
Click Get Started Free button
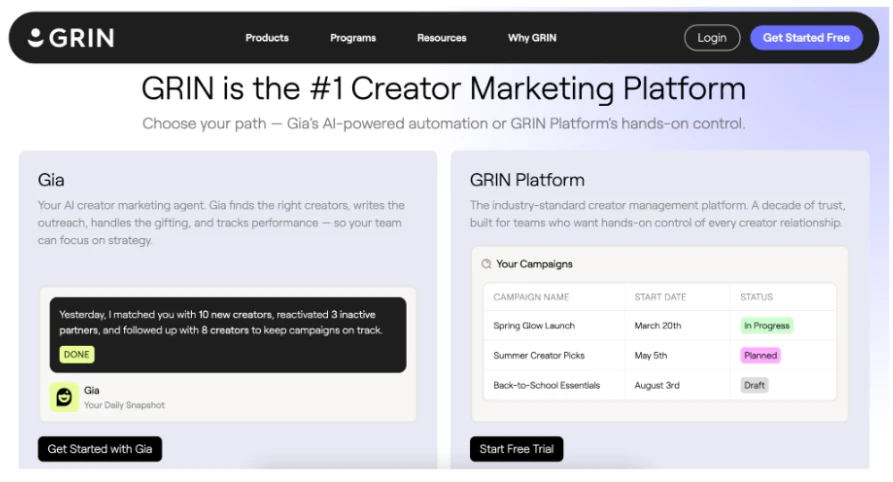pos(806,38)
